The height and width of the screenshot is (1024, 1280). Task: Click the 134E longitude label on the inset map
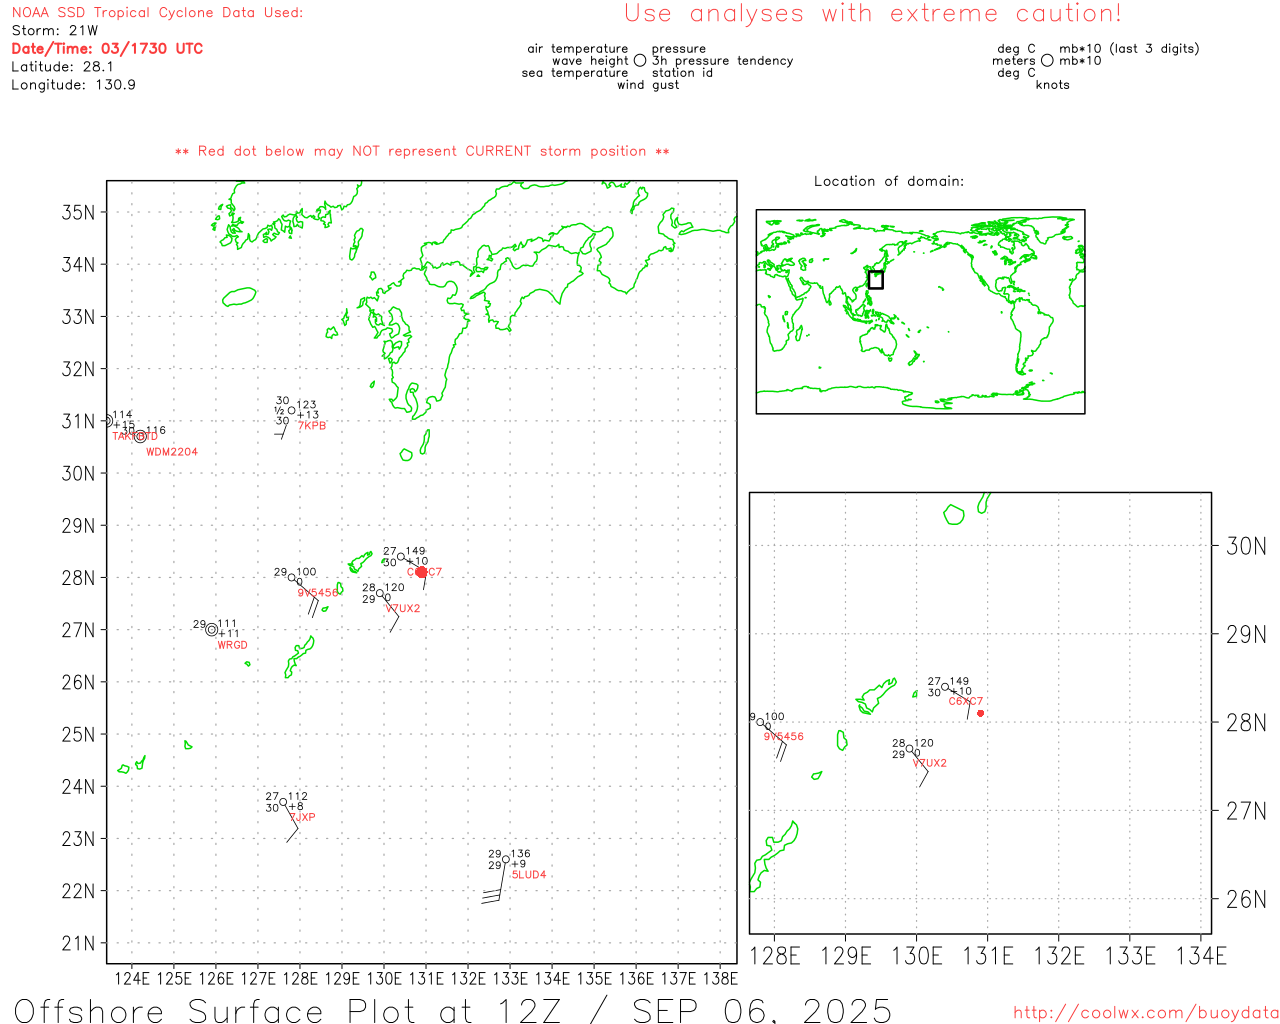(1201, 956)
